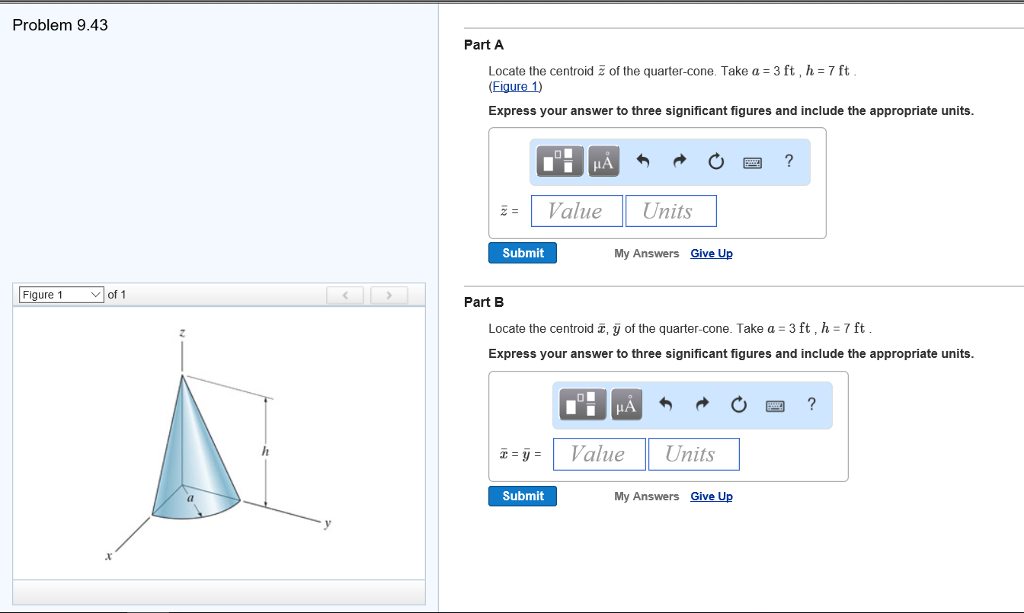Open help via the question mark in Part A
Screen dimensions: 1024x613
[x=789, y=161]
